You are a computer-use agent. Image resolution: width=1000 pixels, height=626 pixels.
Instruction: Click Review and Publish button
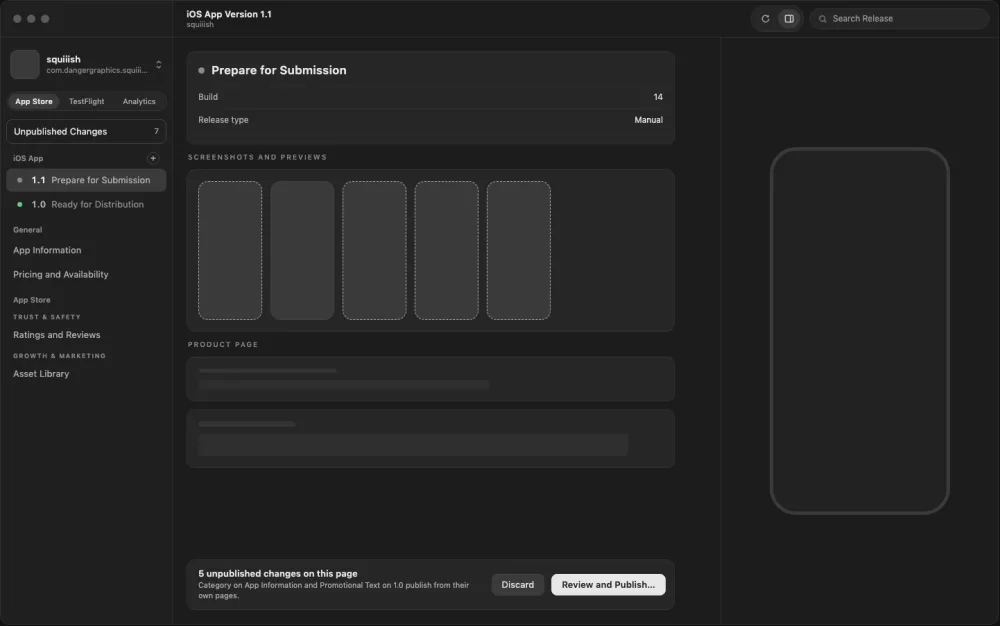(608, 585)
